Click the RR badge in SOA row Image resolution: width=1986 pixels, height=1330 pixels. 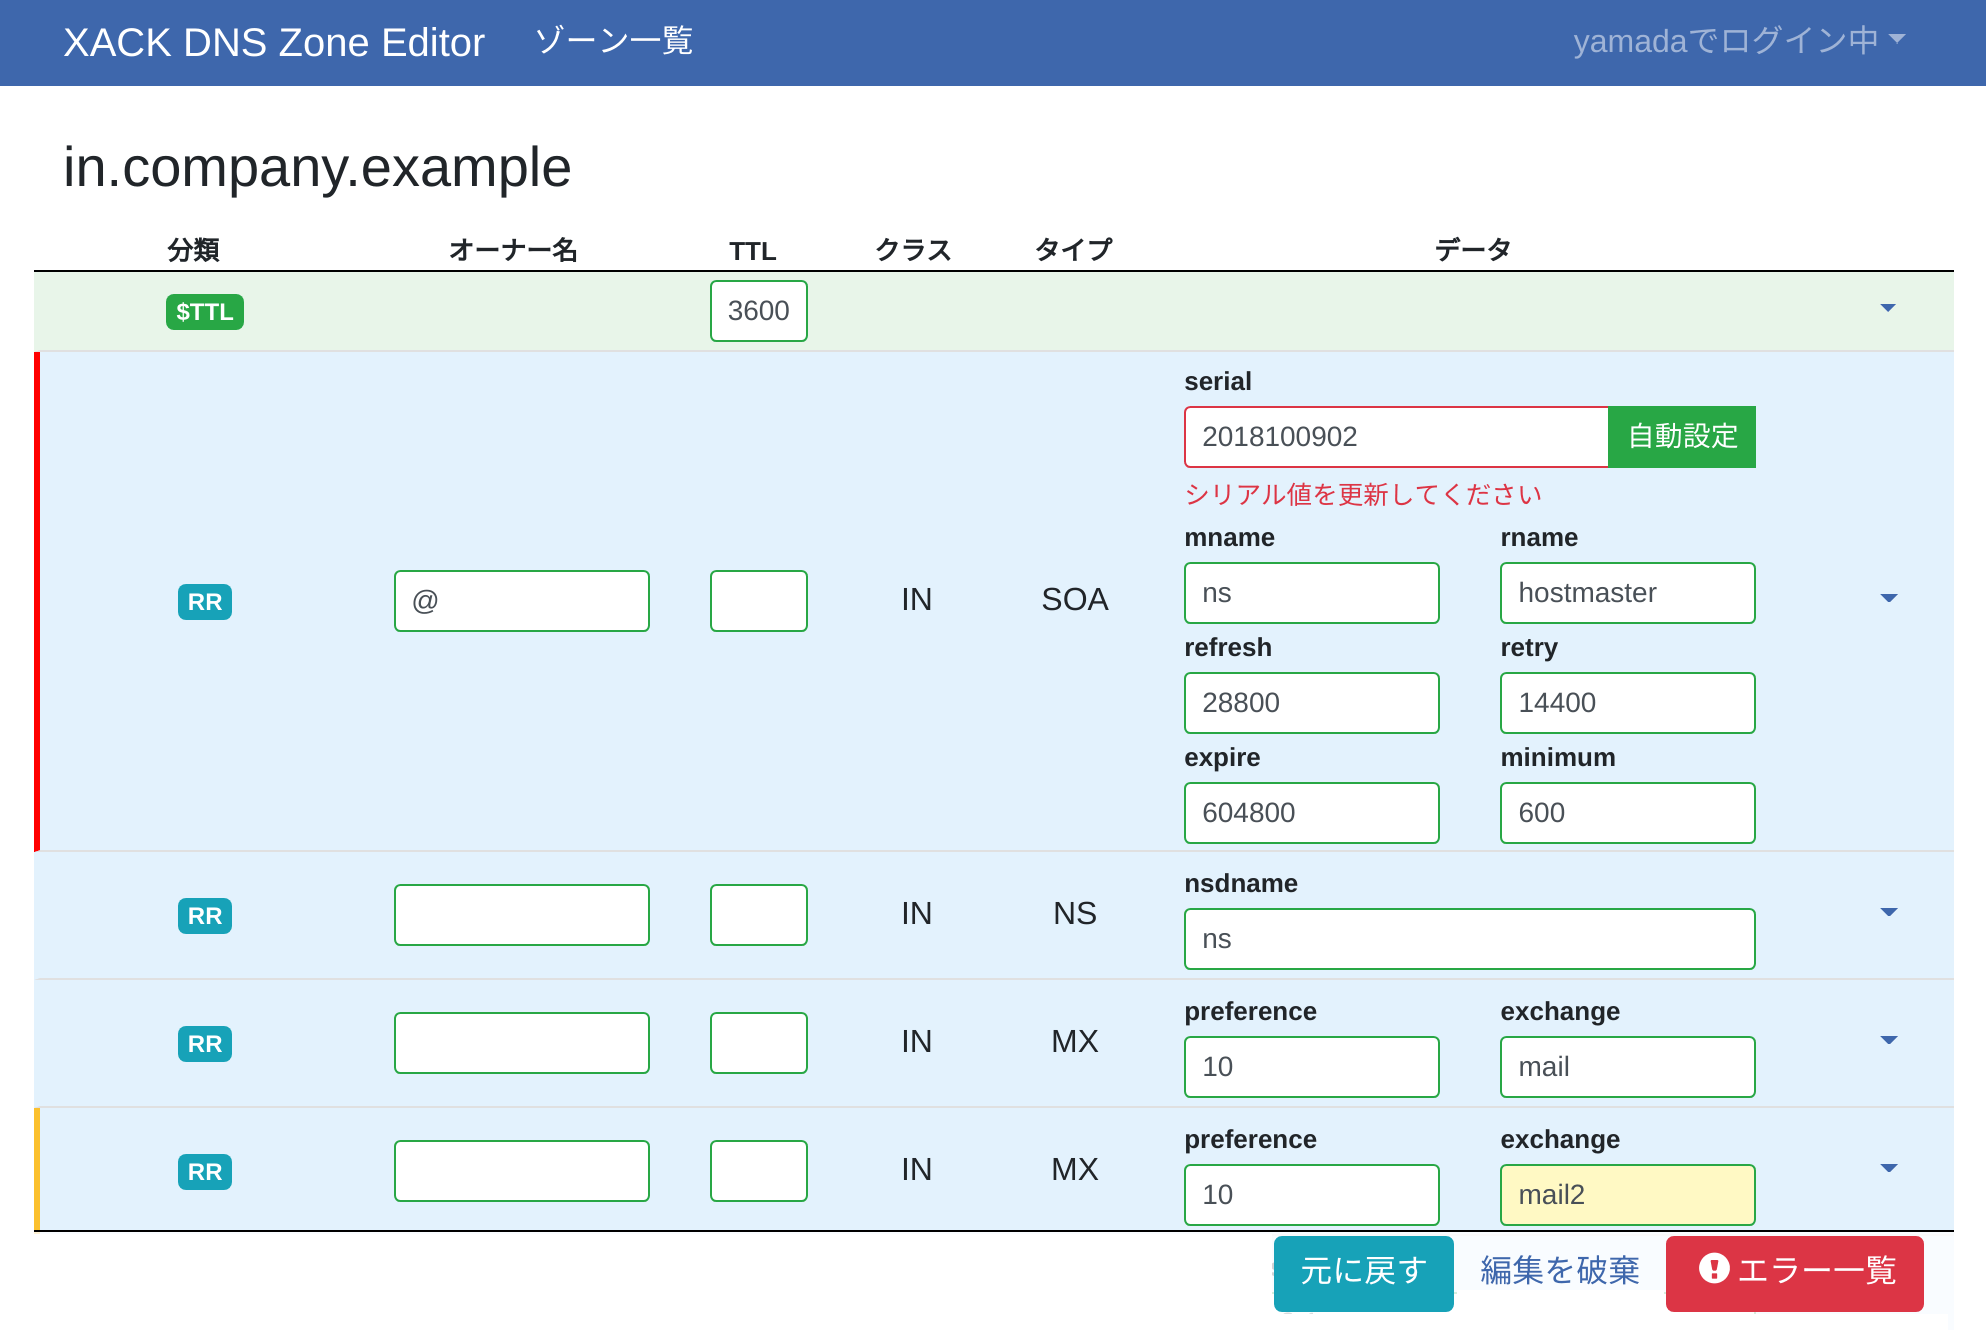point(204,602)
